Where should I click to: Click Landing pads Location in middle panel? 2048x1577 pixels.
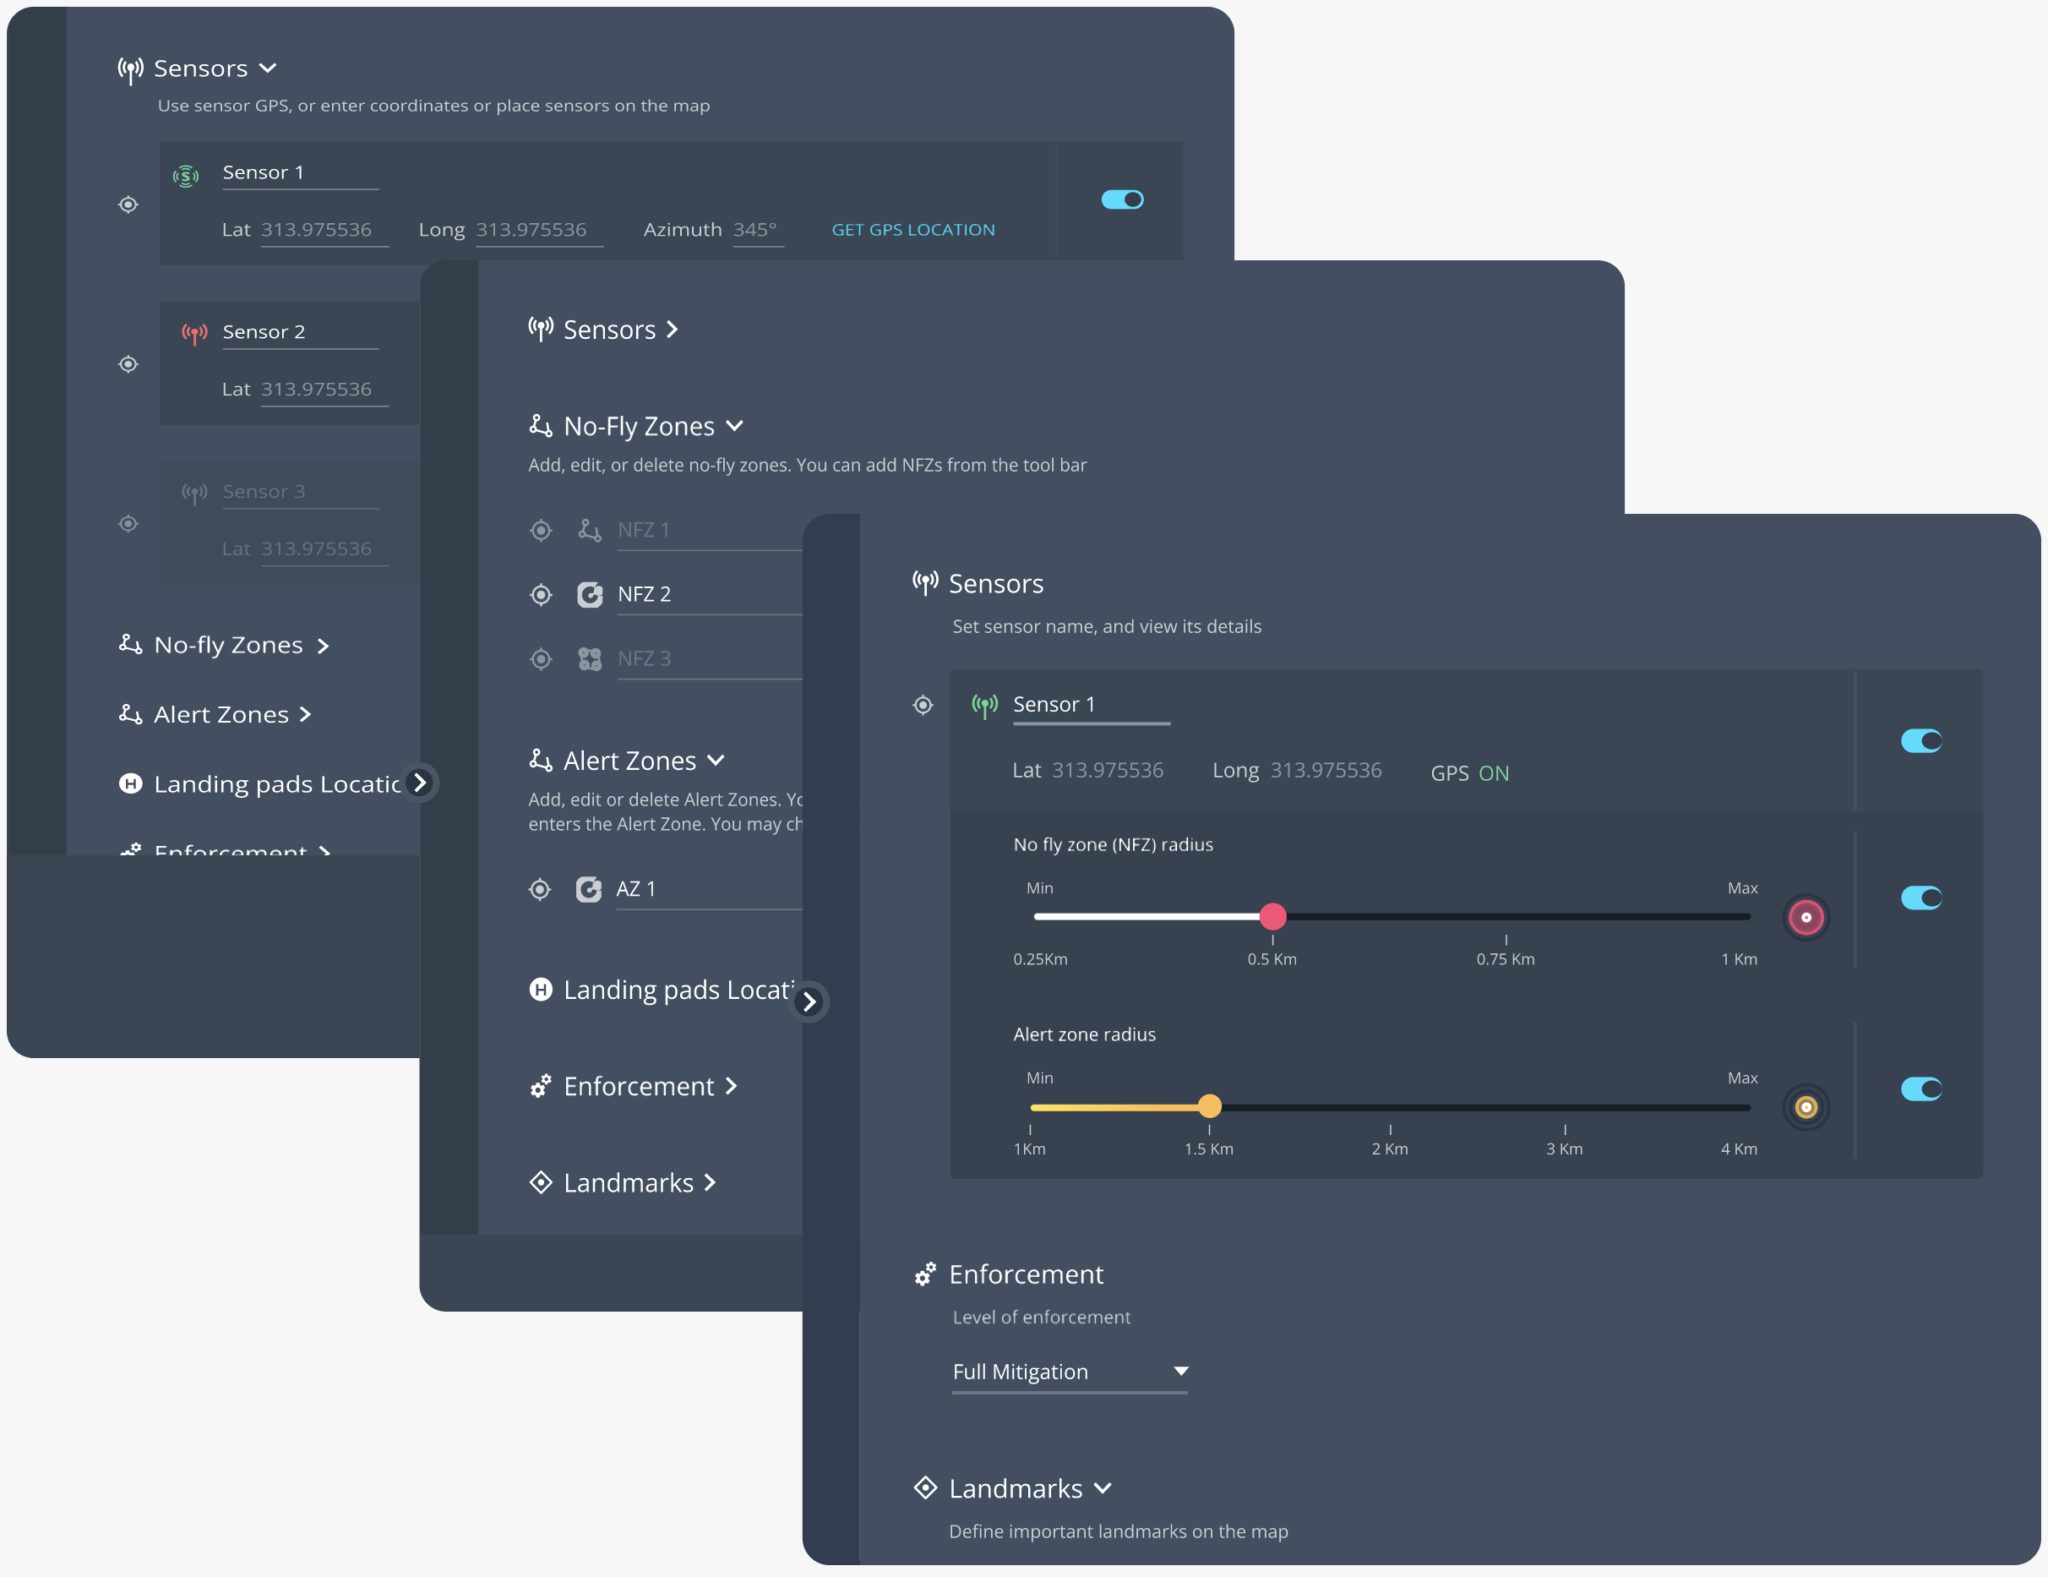pyautogui.click(x=677, y=990)
